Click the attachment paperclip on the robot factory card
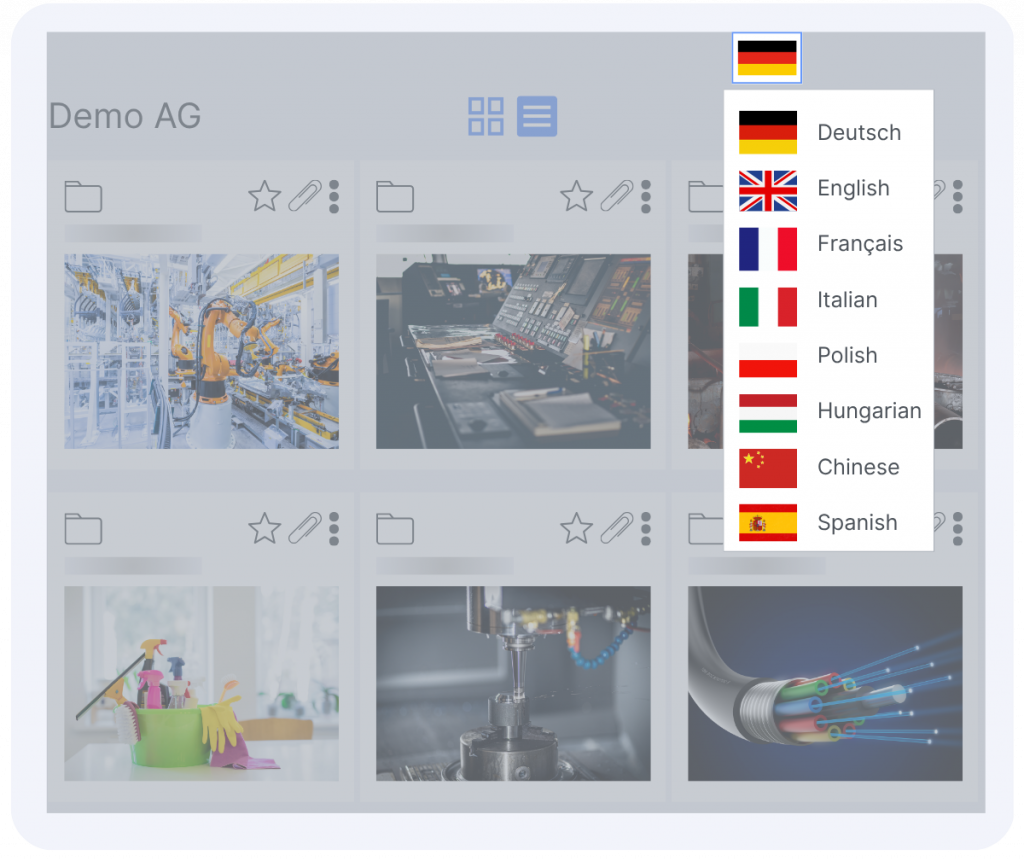The height and width of the screenshot is (861, 1024). tap(304, 196)
